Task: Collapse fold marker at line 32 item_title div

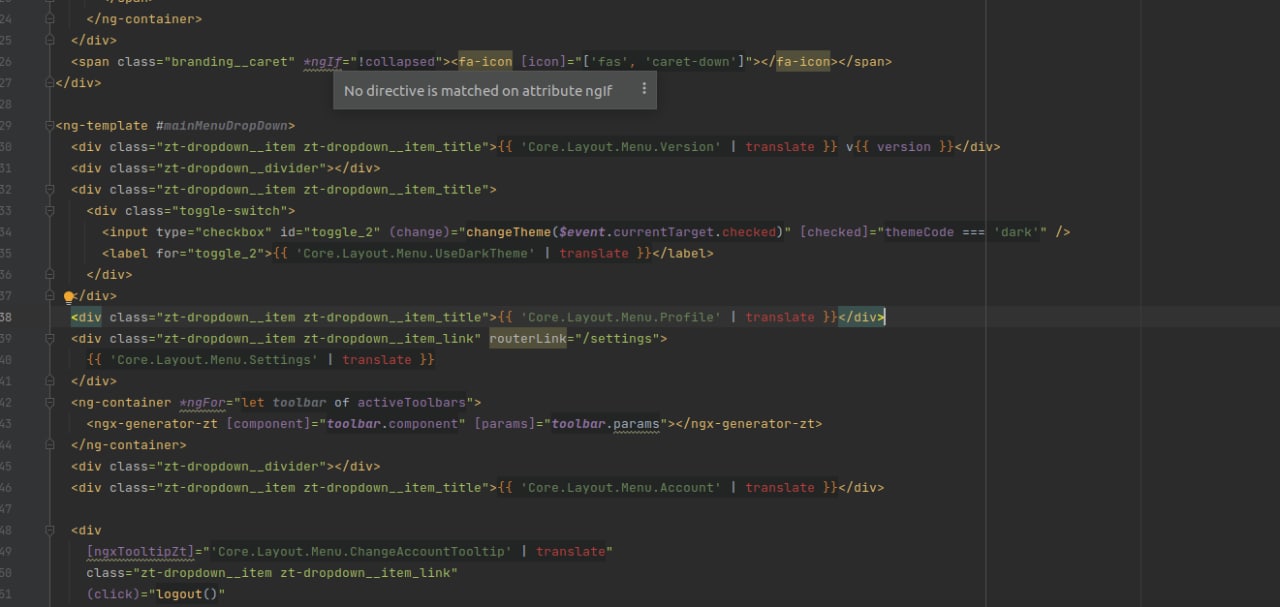Action: pyautogui.click(x=49, y=189)
